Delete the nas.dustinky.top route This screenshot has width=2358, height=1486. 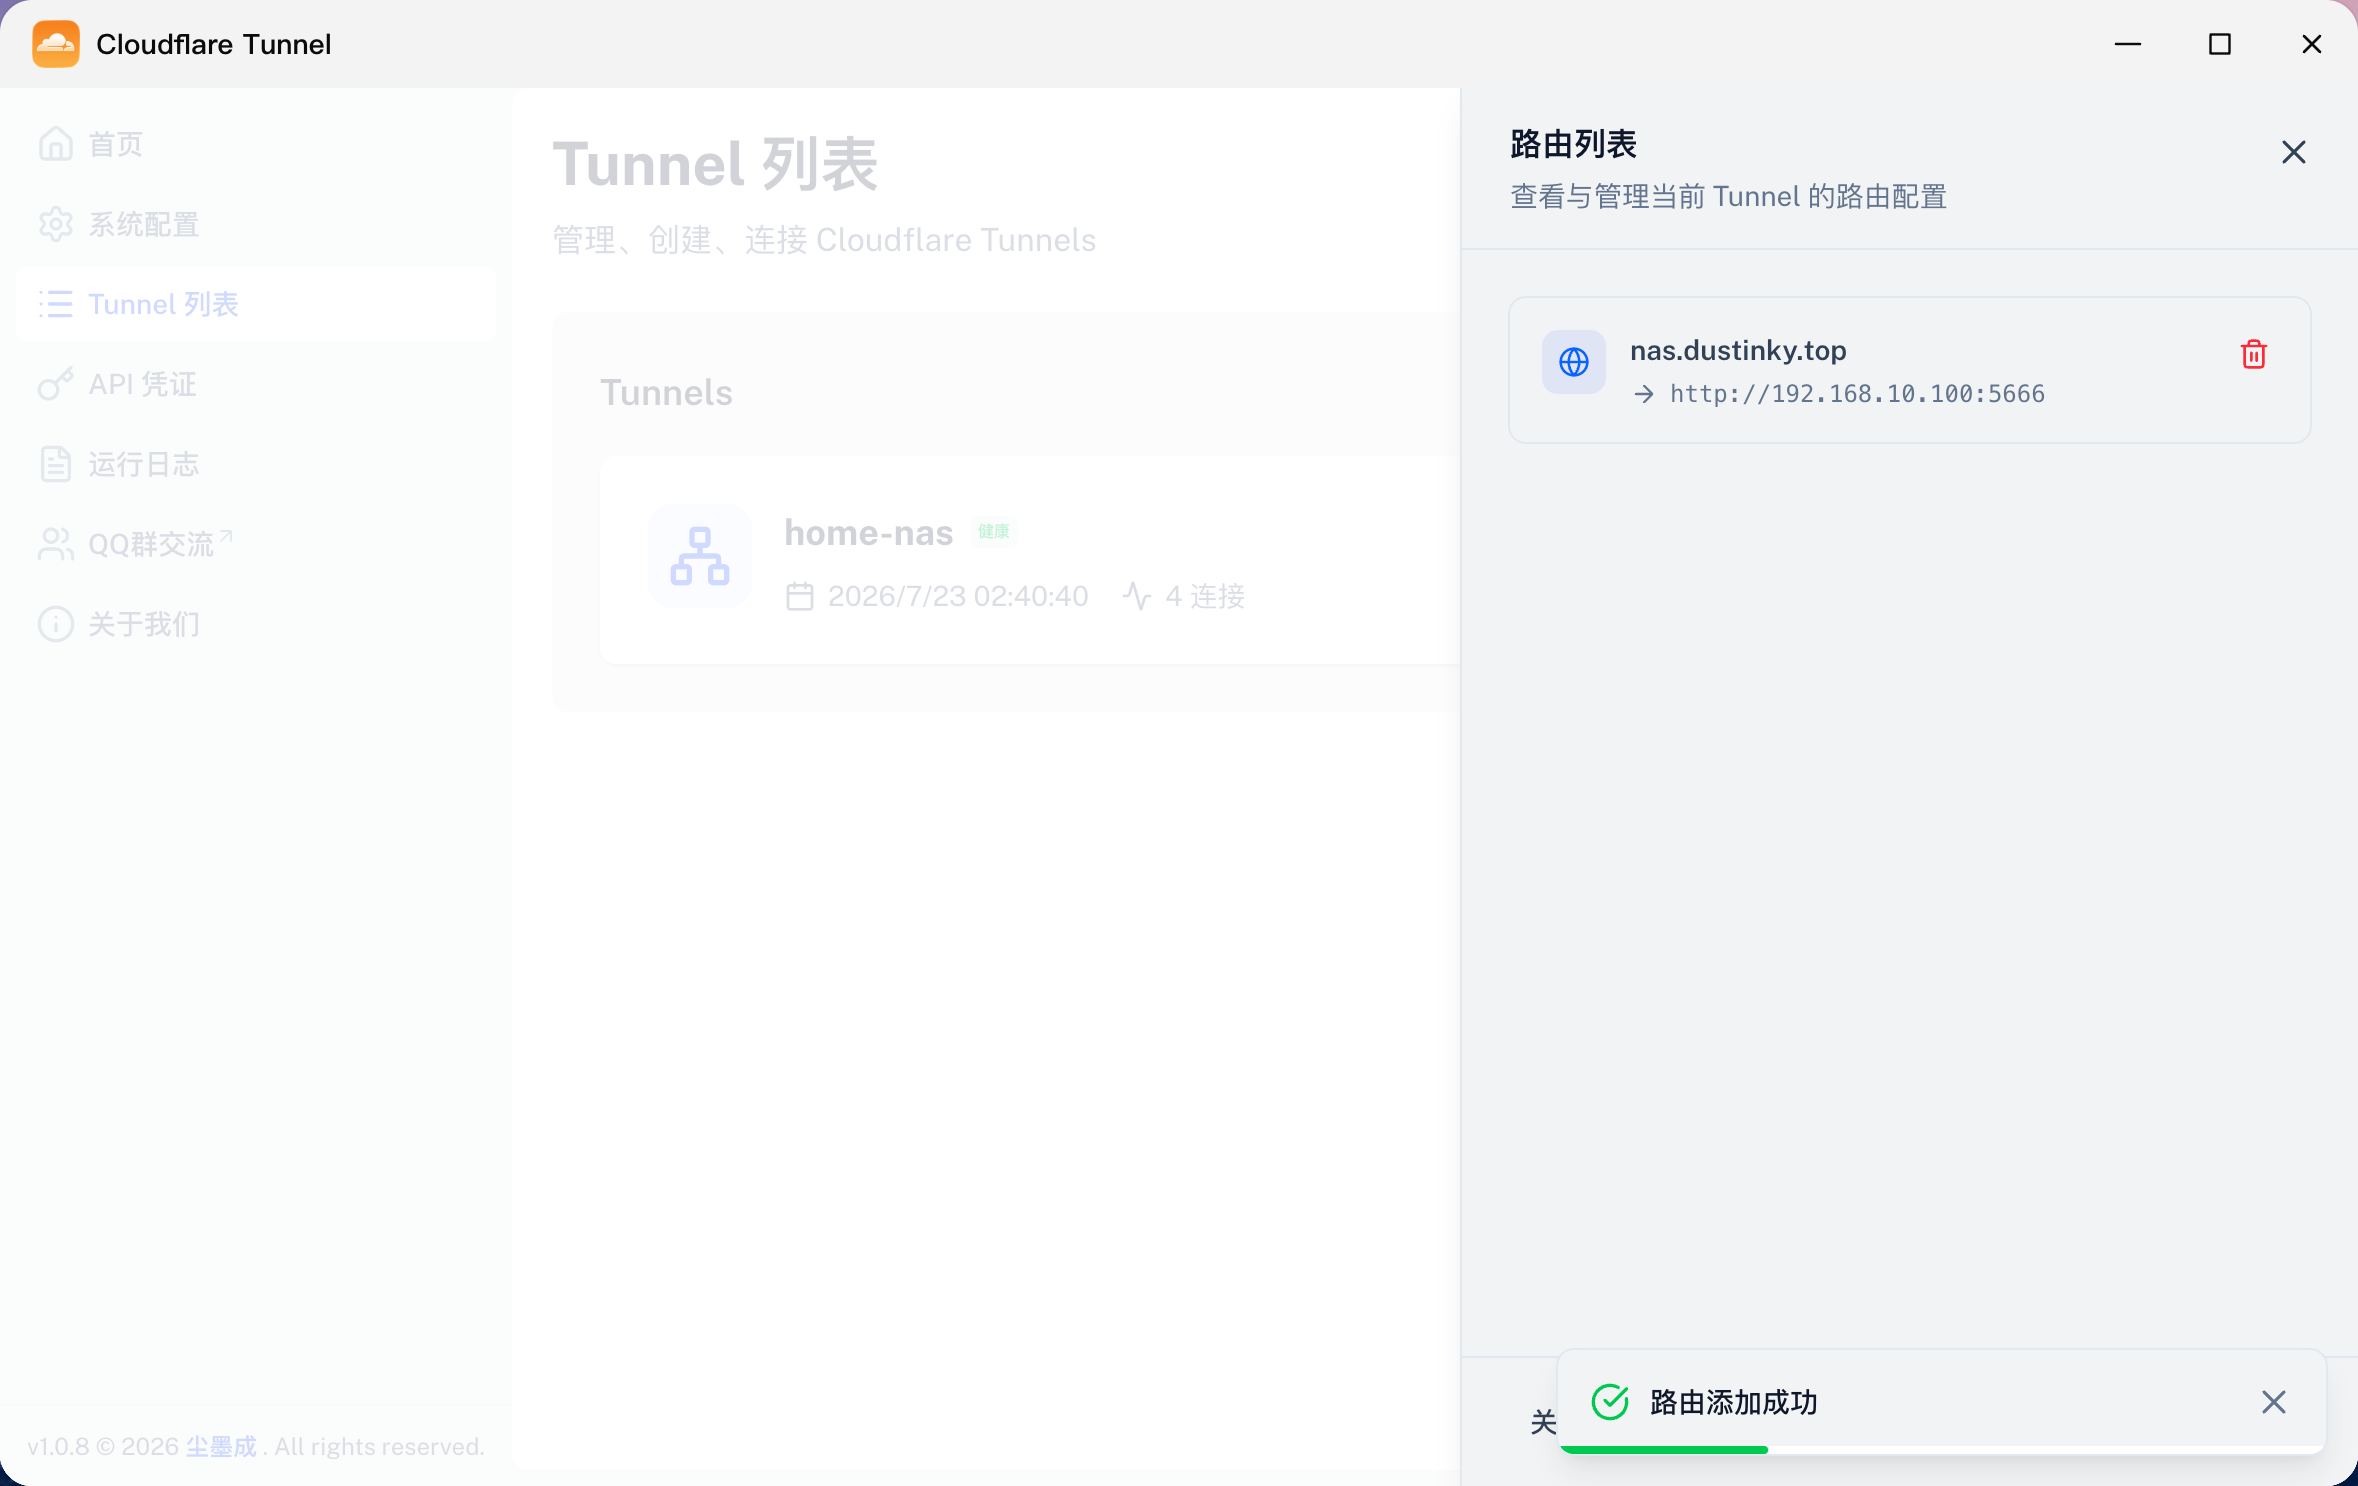click(2253, 354)
